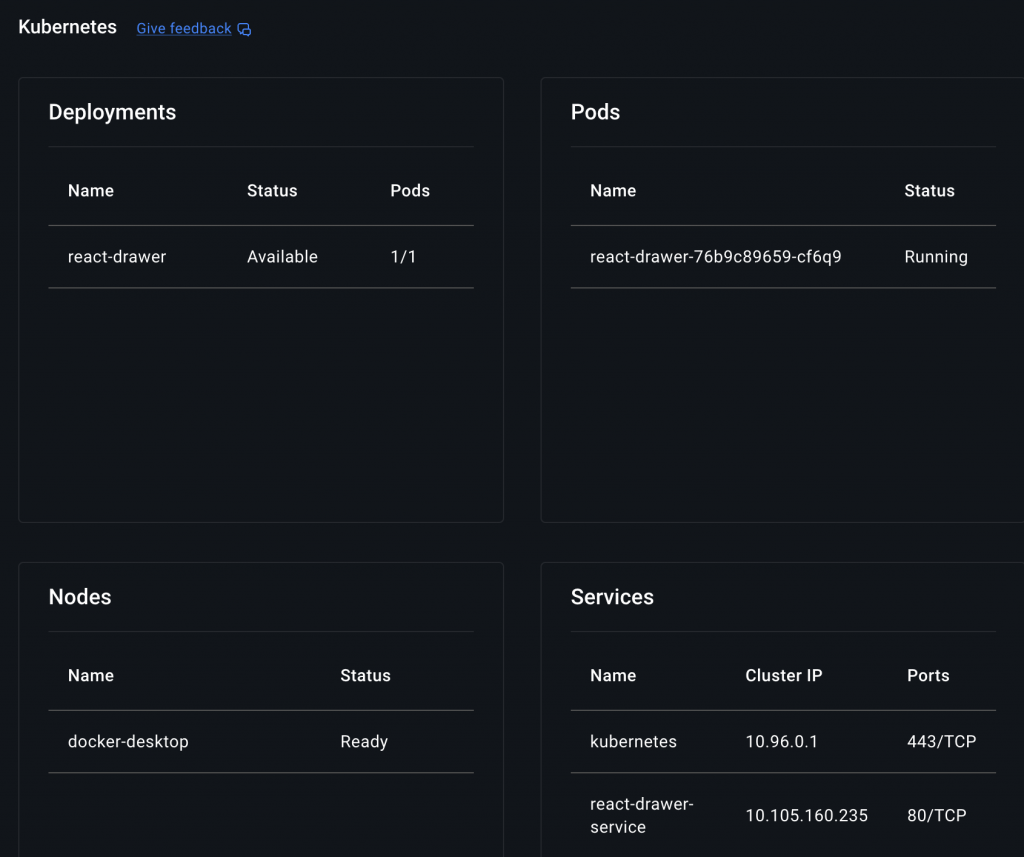The height and width of the screenshot is (857, 1024).
Task: Click the Give feedback link
Action: tap(183, 29)
